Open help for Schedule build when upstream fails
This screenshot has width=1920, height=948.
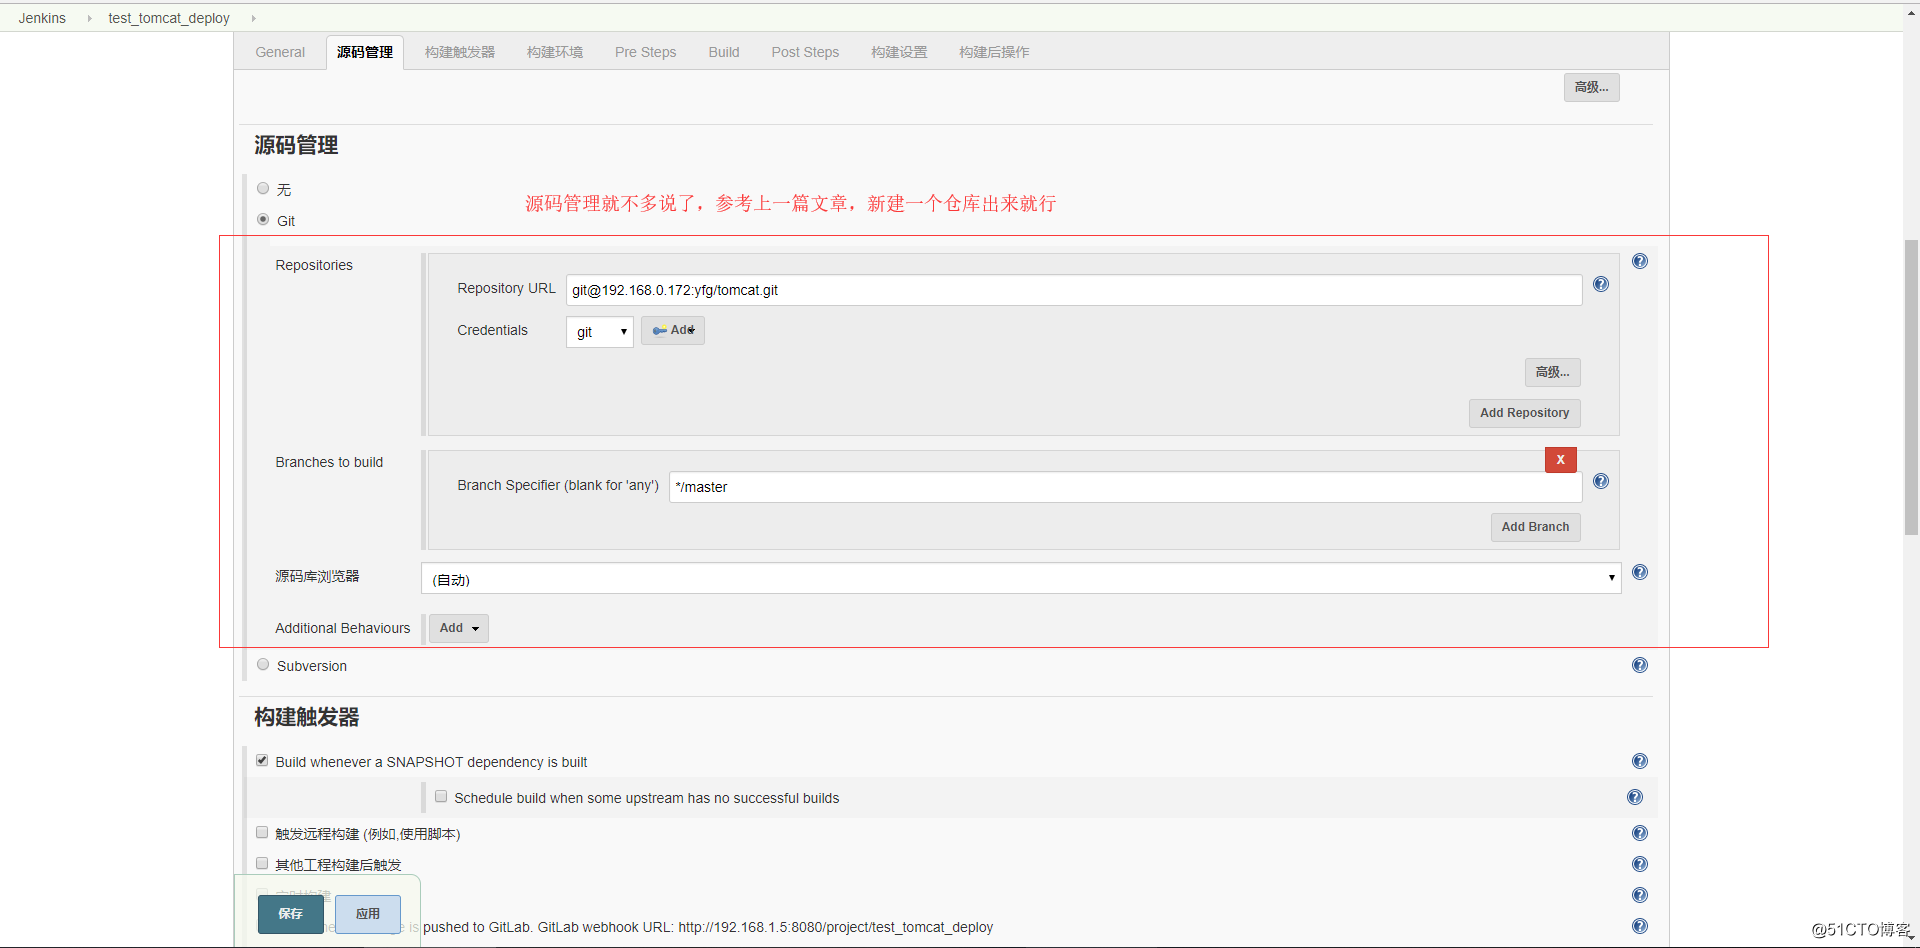tap(1635, 797)
